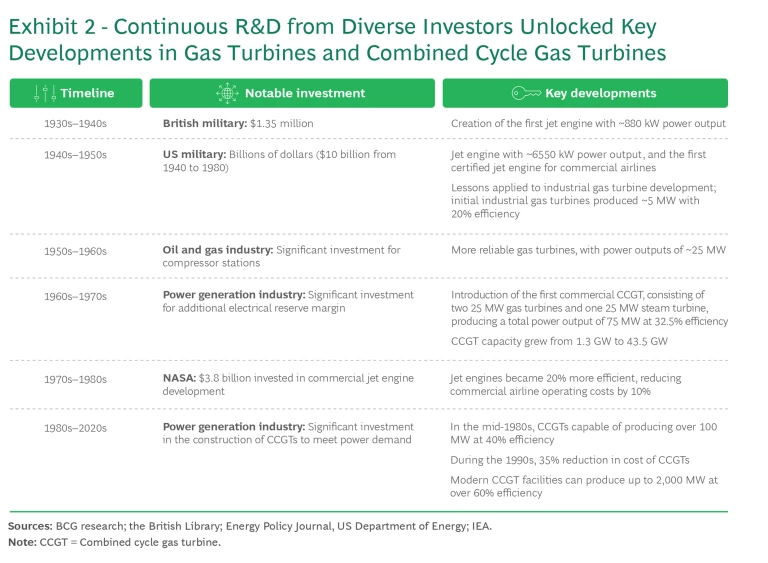Click the CCGT definition note
Image resolution: width=768 pixels, height=563 pixels.
(x=114, y=542)
